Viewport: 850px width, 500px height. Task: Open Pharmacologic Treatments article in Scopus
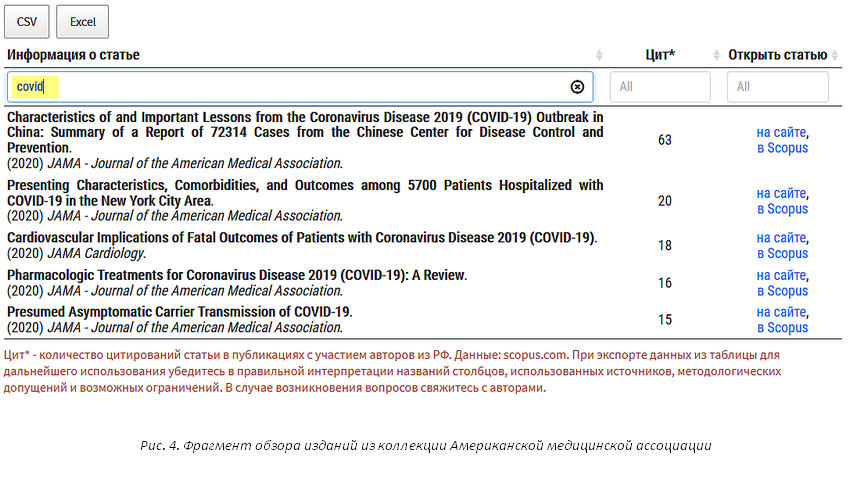tap(782, 291)
